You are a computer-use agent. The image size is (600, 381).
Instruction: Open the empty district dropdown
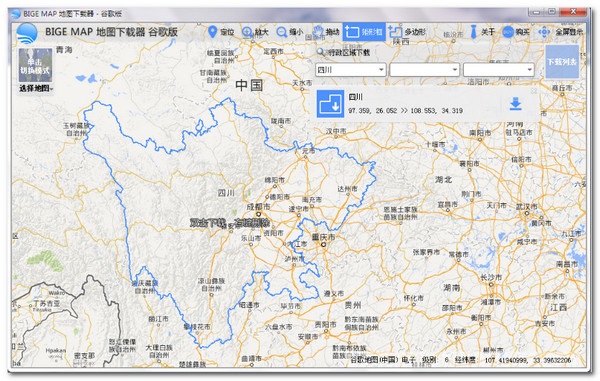coord(499,70)
